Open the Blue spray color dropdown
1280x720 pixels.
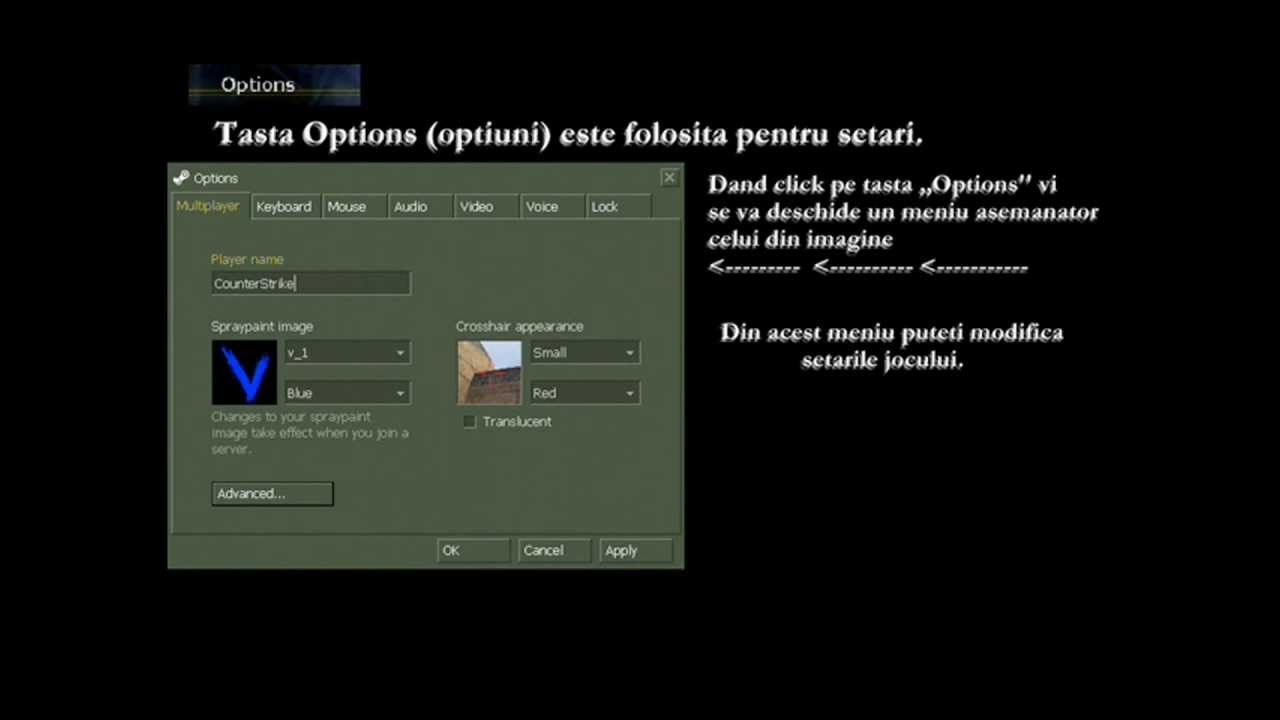click(x=347, y=393)
